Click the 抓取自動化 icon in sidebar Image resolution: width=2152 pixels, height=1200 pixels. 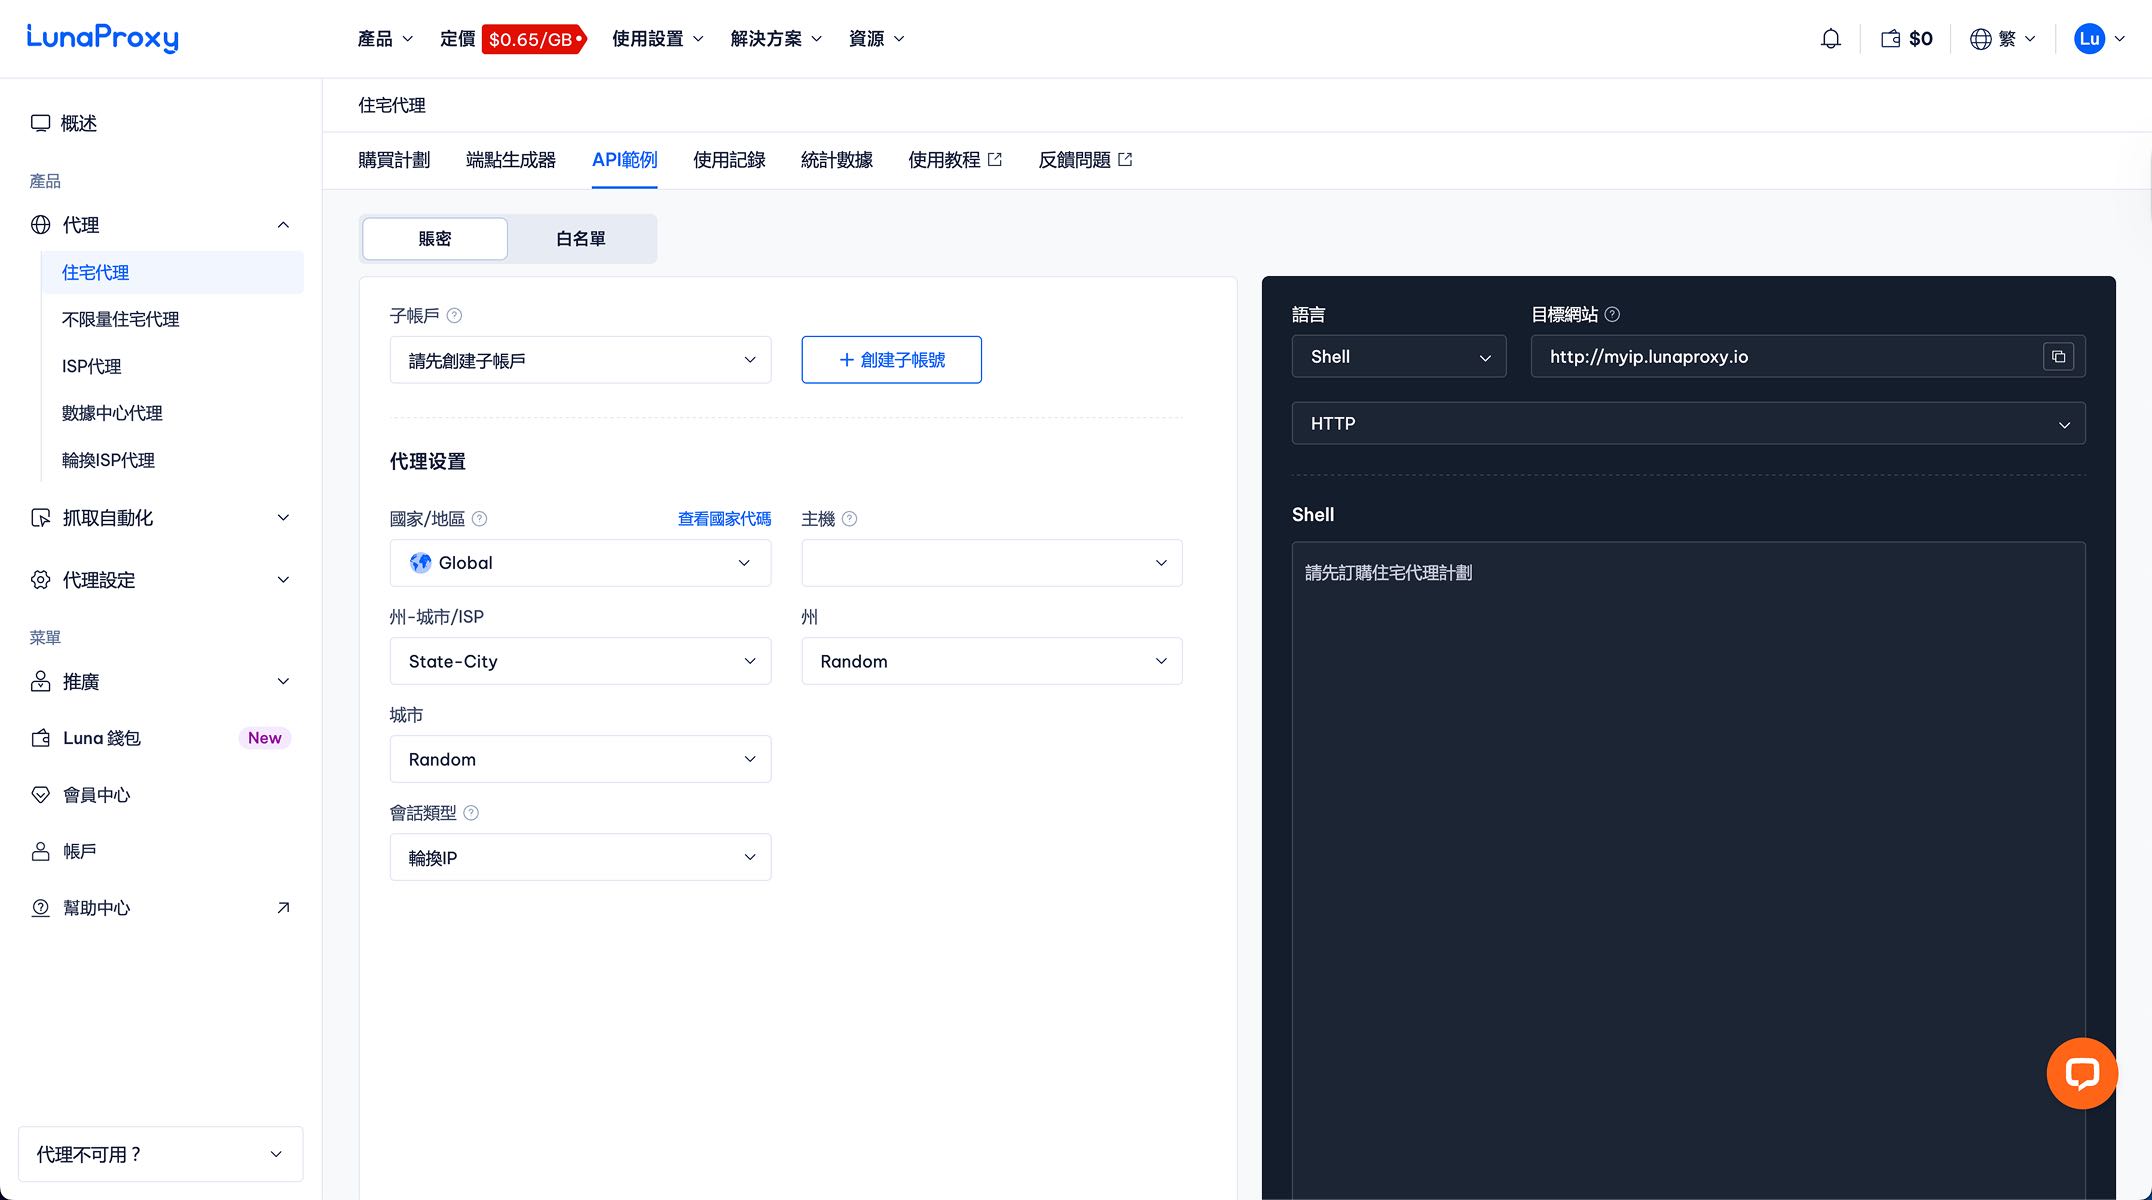(40, 518)
